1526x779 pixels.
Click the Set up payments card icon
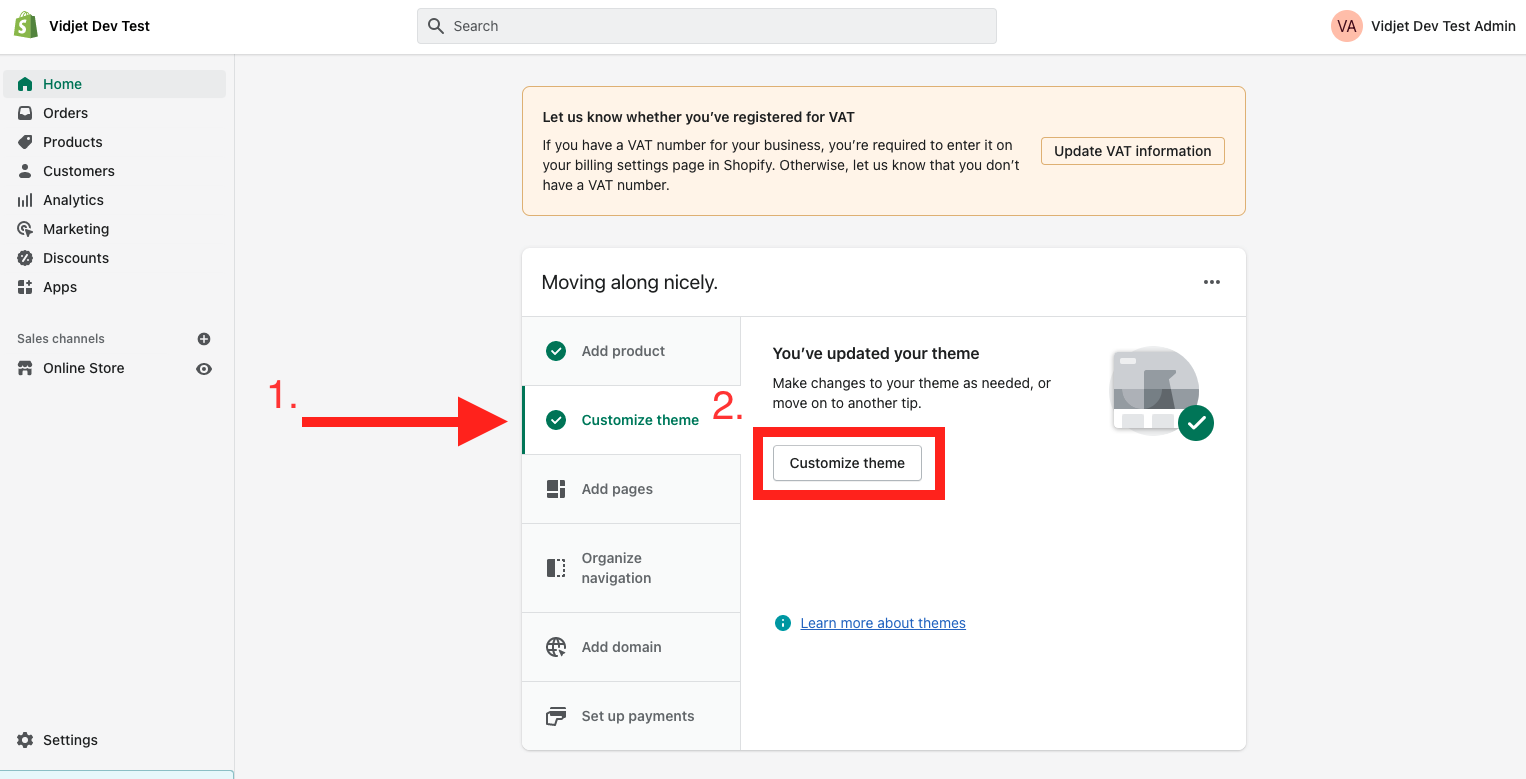(556, 716)
